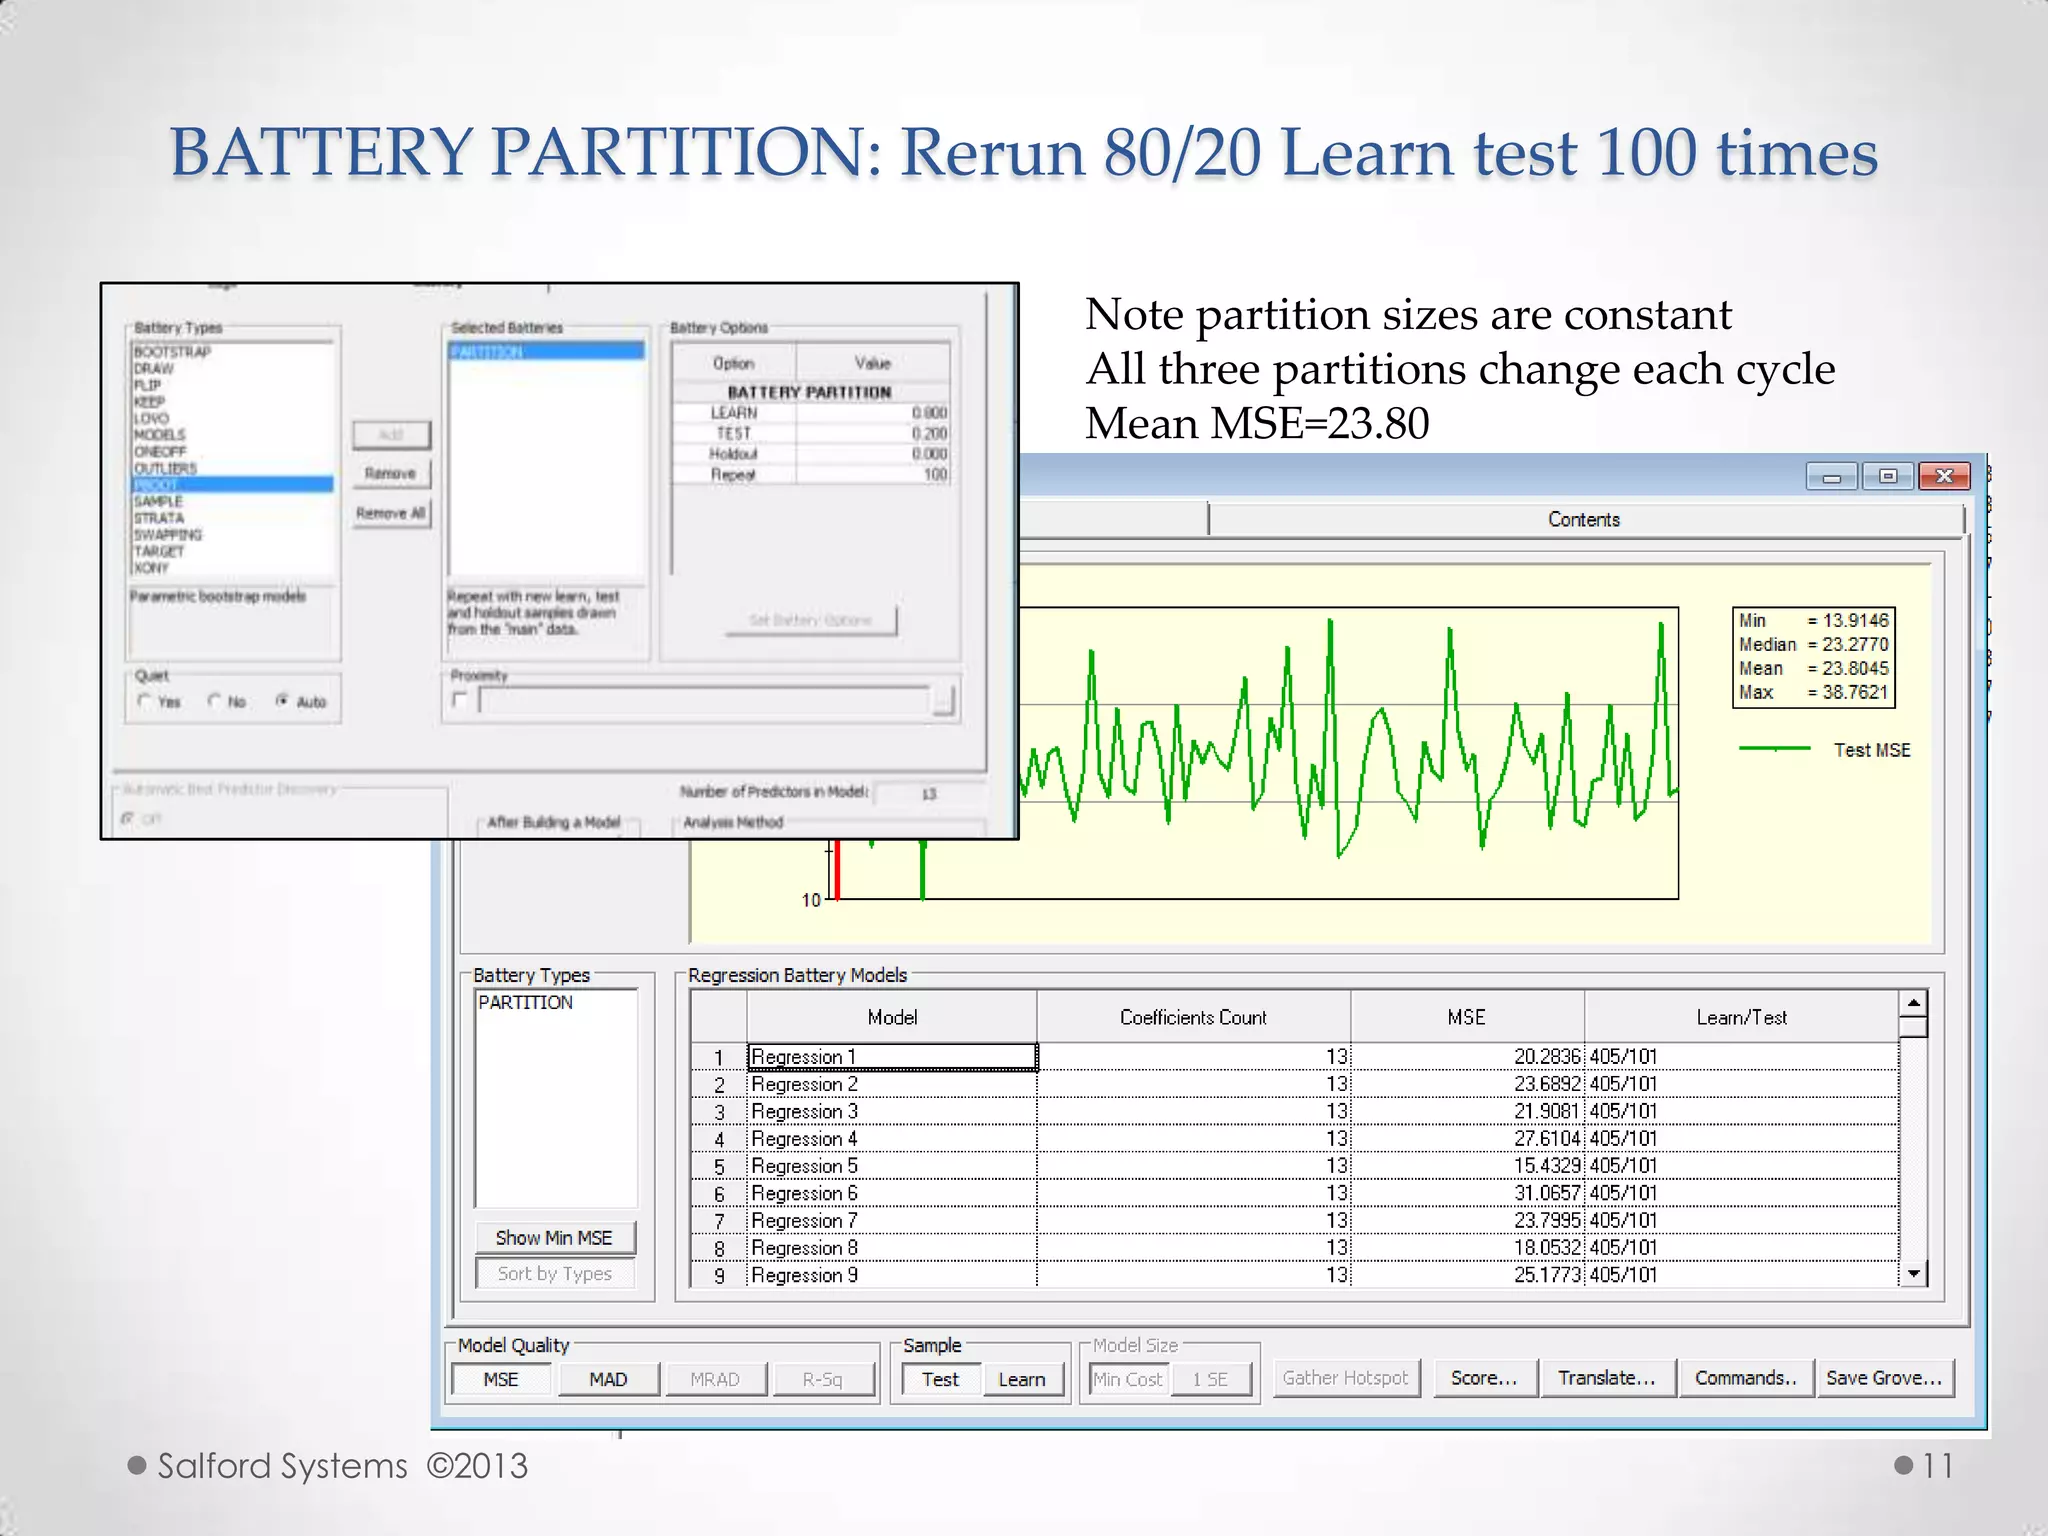2048x1536 pixels.
Task: Click the Model column header
Action: [x=892, y=1017]
